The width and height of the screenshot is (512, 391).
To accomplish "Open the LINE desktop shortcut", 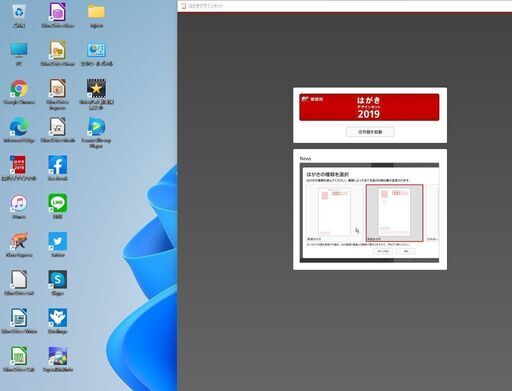I will [x=57, y=203].
